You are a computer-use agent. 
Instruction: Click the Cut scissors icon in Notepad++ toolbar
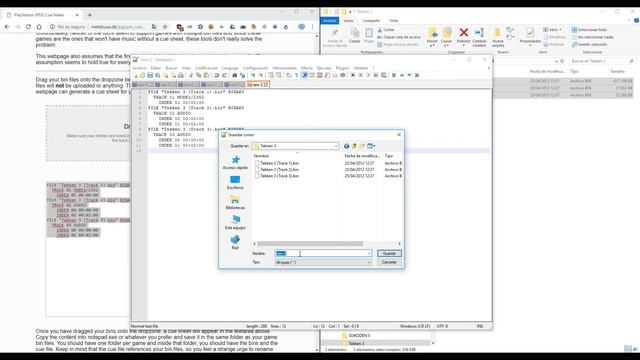(x=191, y=75)
